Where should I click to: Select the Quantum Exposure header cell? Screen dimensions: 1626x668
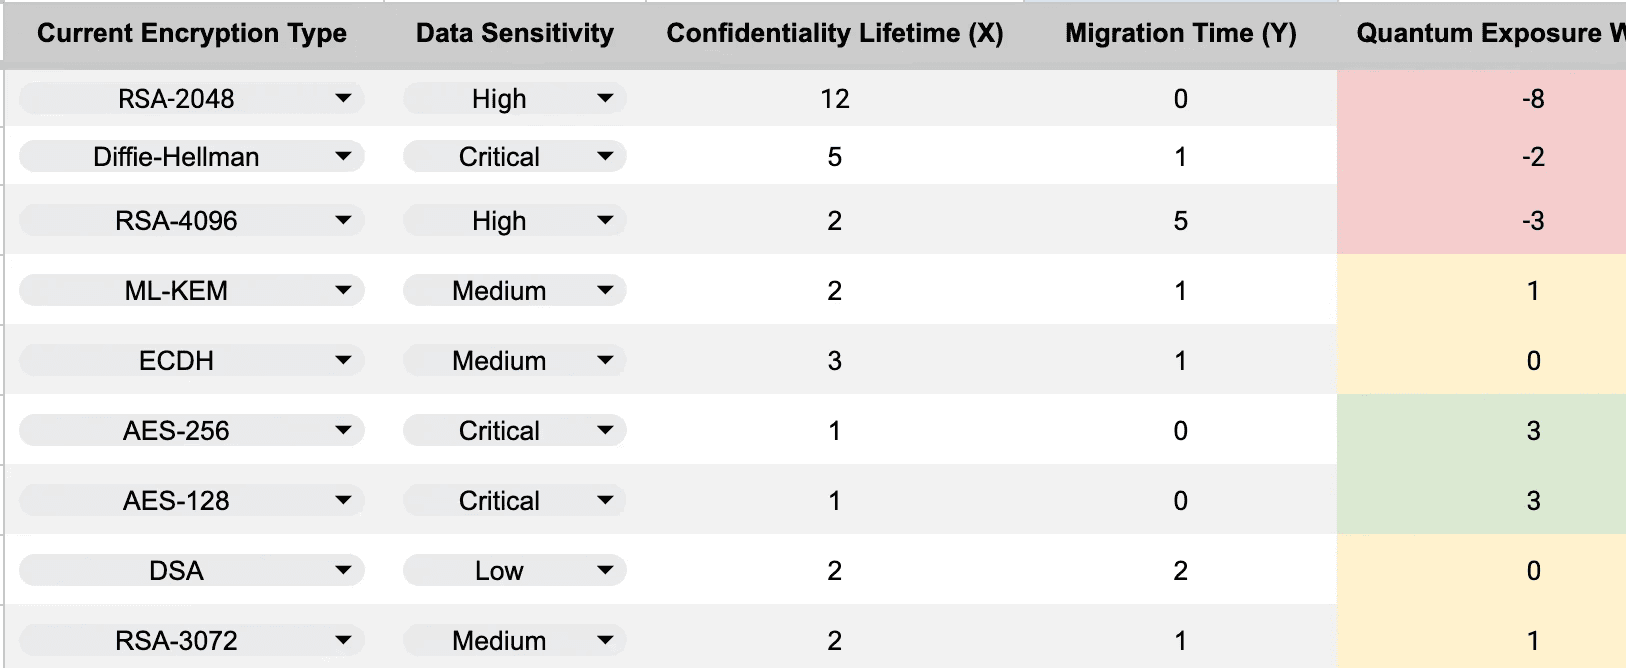pos(1482,34)
